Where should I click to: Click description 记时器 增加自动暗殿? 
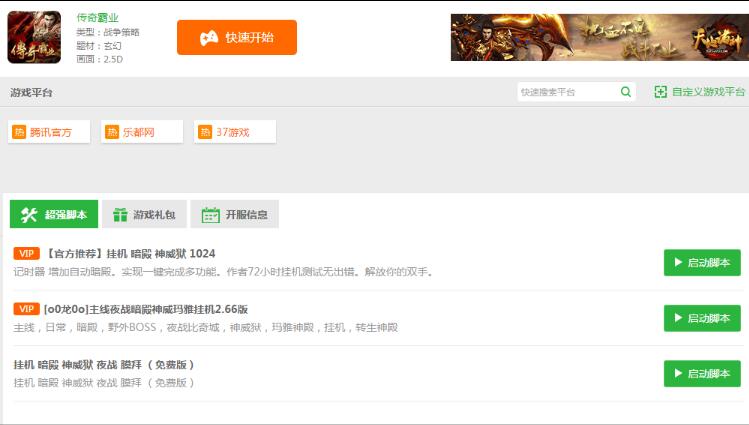coord(224,272)
